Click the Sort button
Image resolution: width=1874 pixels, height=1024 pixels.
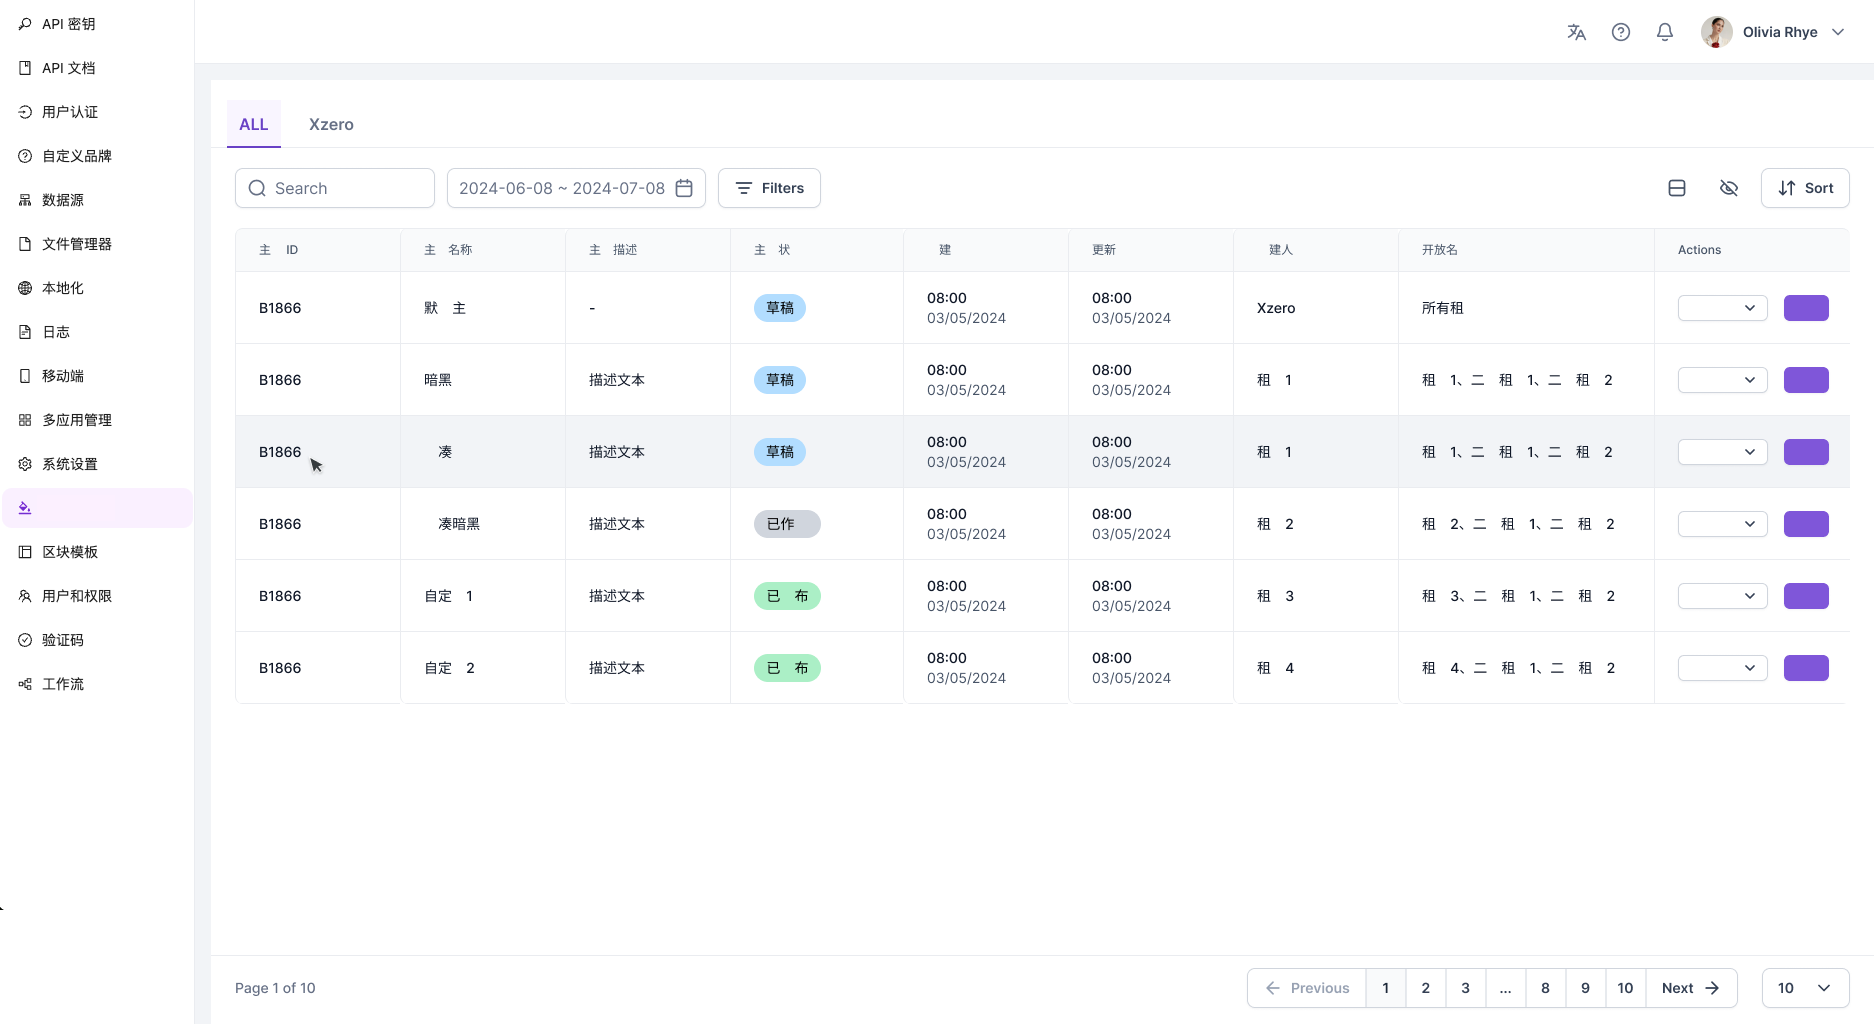click(x=1805, y=188)
